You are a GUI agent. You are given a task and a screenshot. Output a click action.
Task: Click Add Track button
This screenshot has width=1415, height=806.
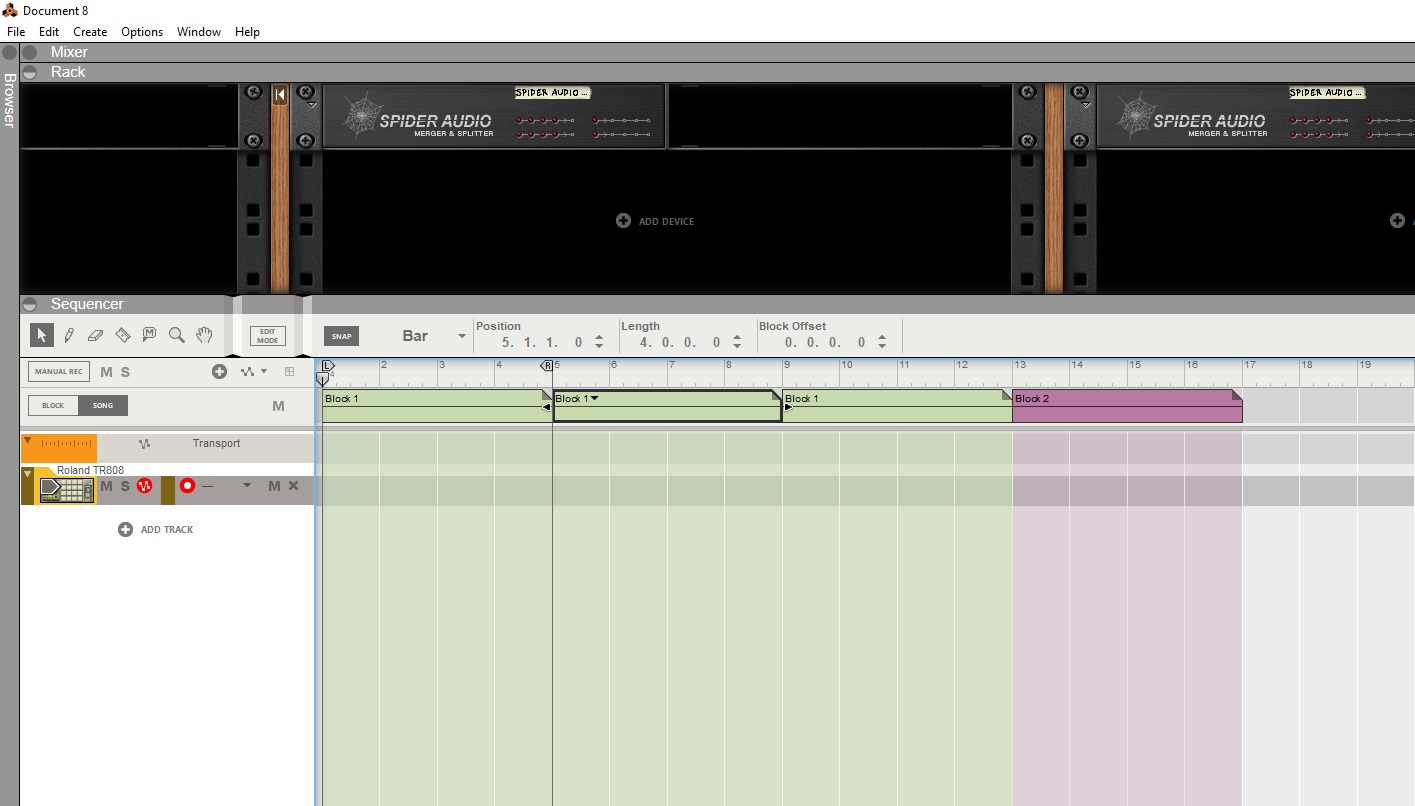156,530
